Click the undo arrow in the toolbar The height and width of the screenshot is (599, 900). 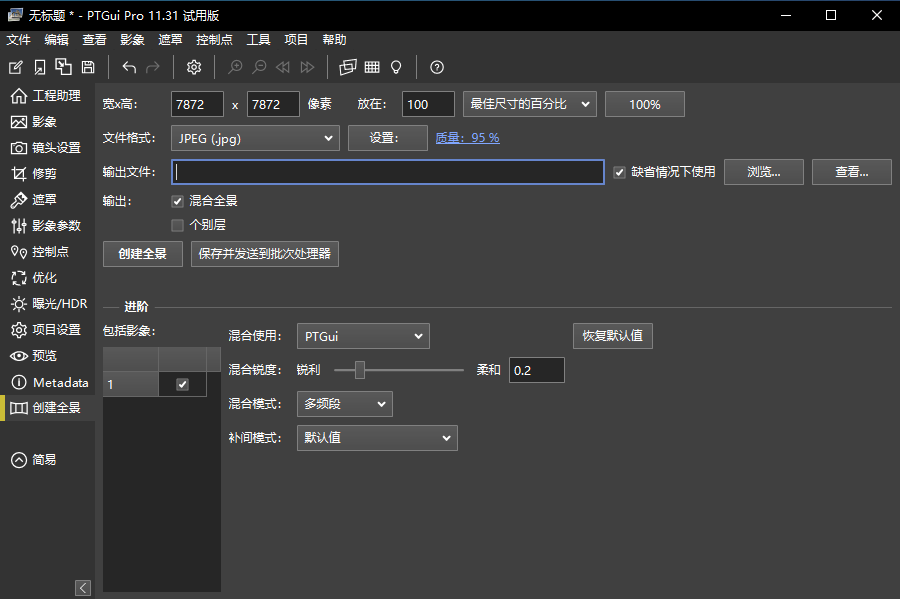128,67
